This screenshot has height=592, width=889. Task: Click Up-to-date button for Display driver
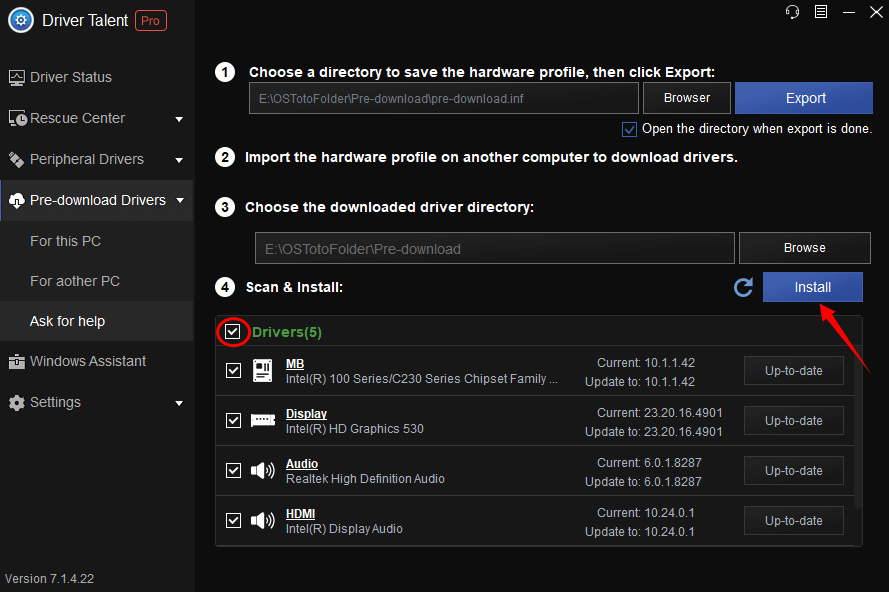tap(794, 421)
